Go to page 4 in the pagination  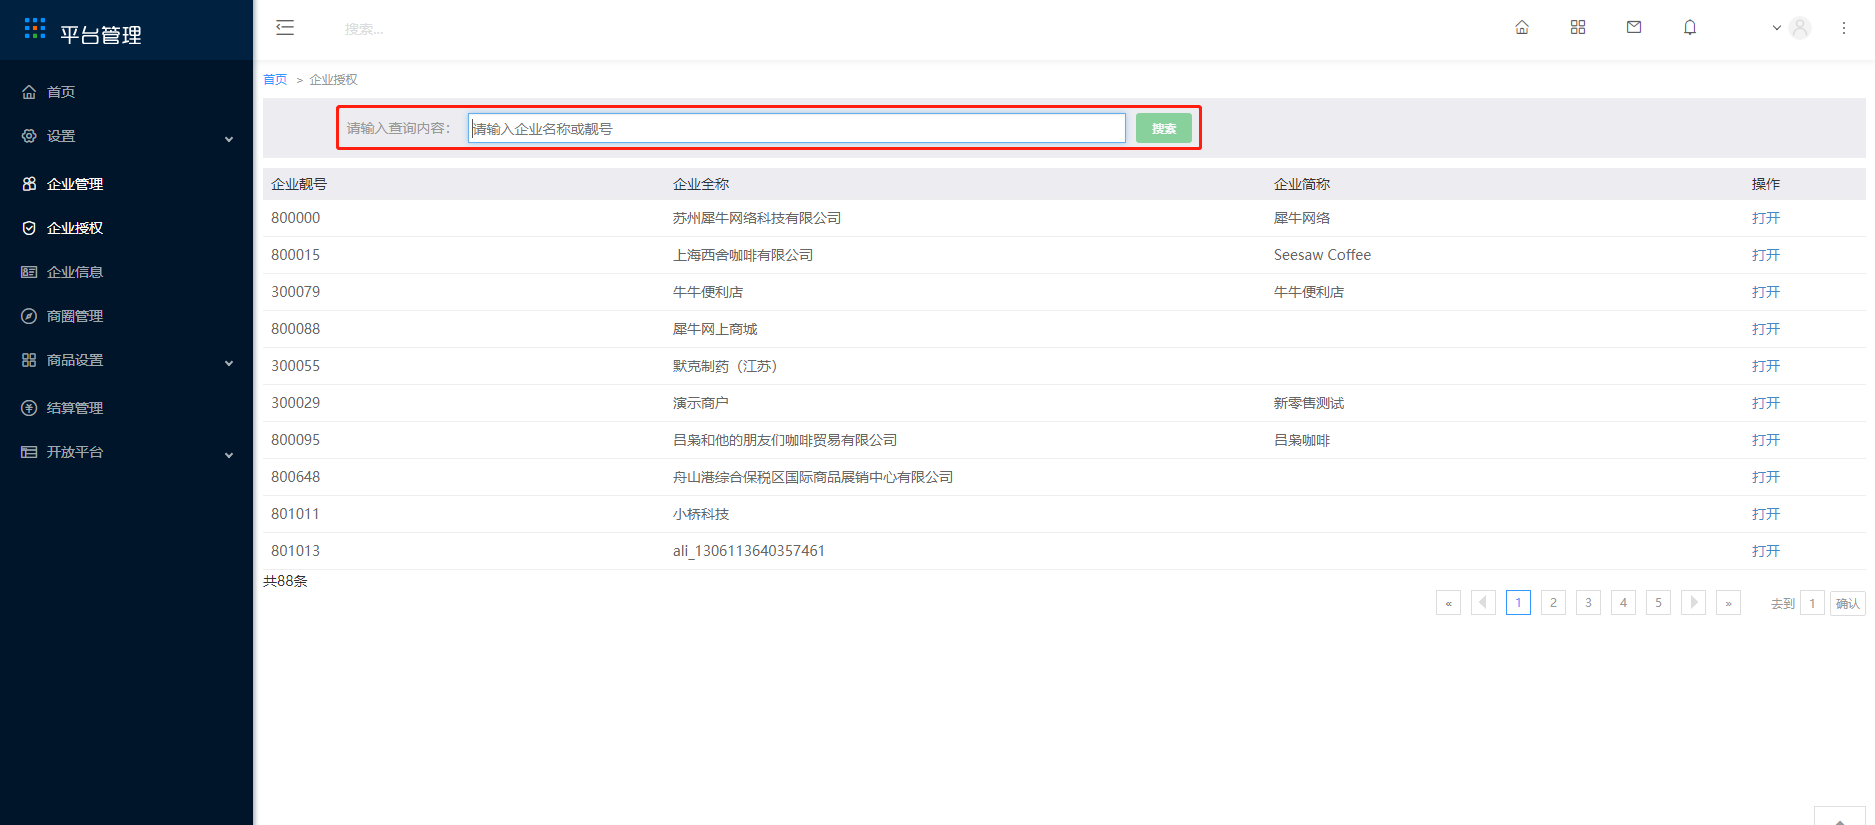(x=1623, y=603)
